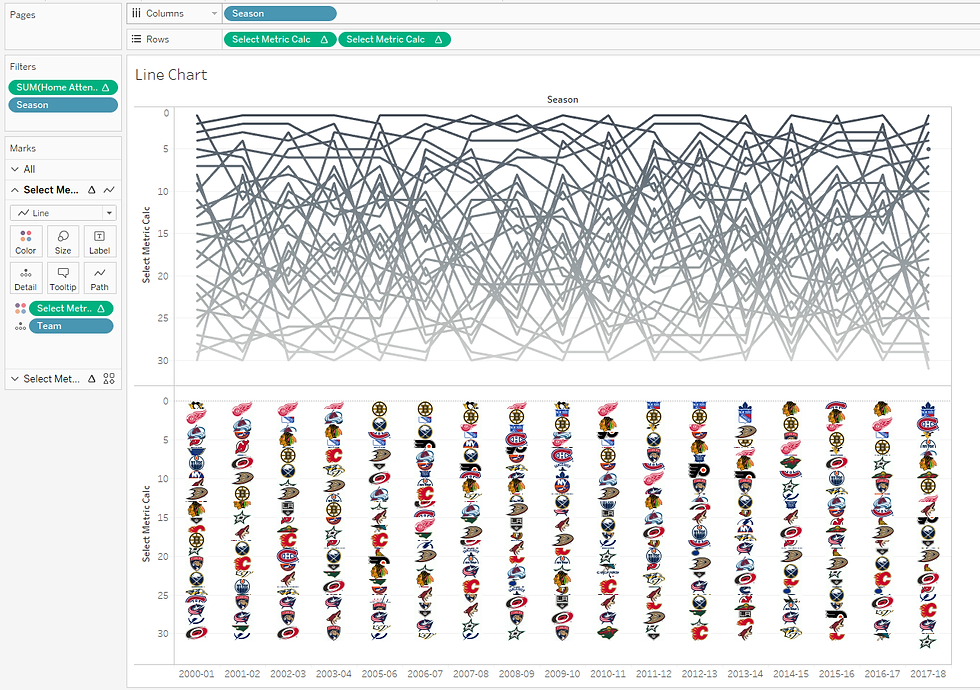Open the Line mark type dropdown

pyautogui.click(x=63, y=213)
